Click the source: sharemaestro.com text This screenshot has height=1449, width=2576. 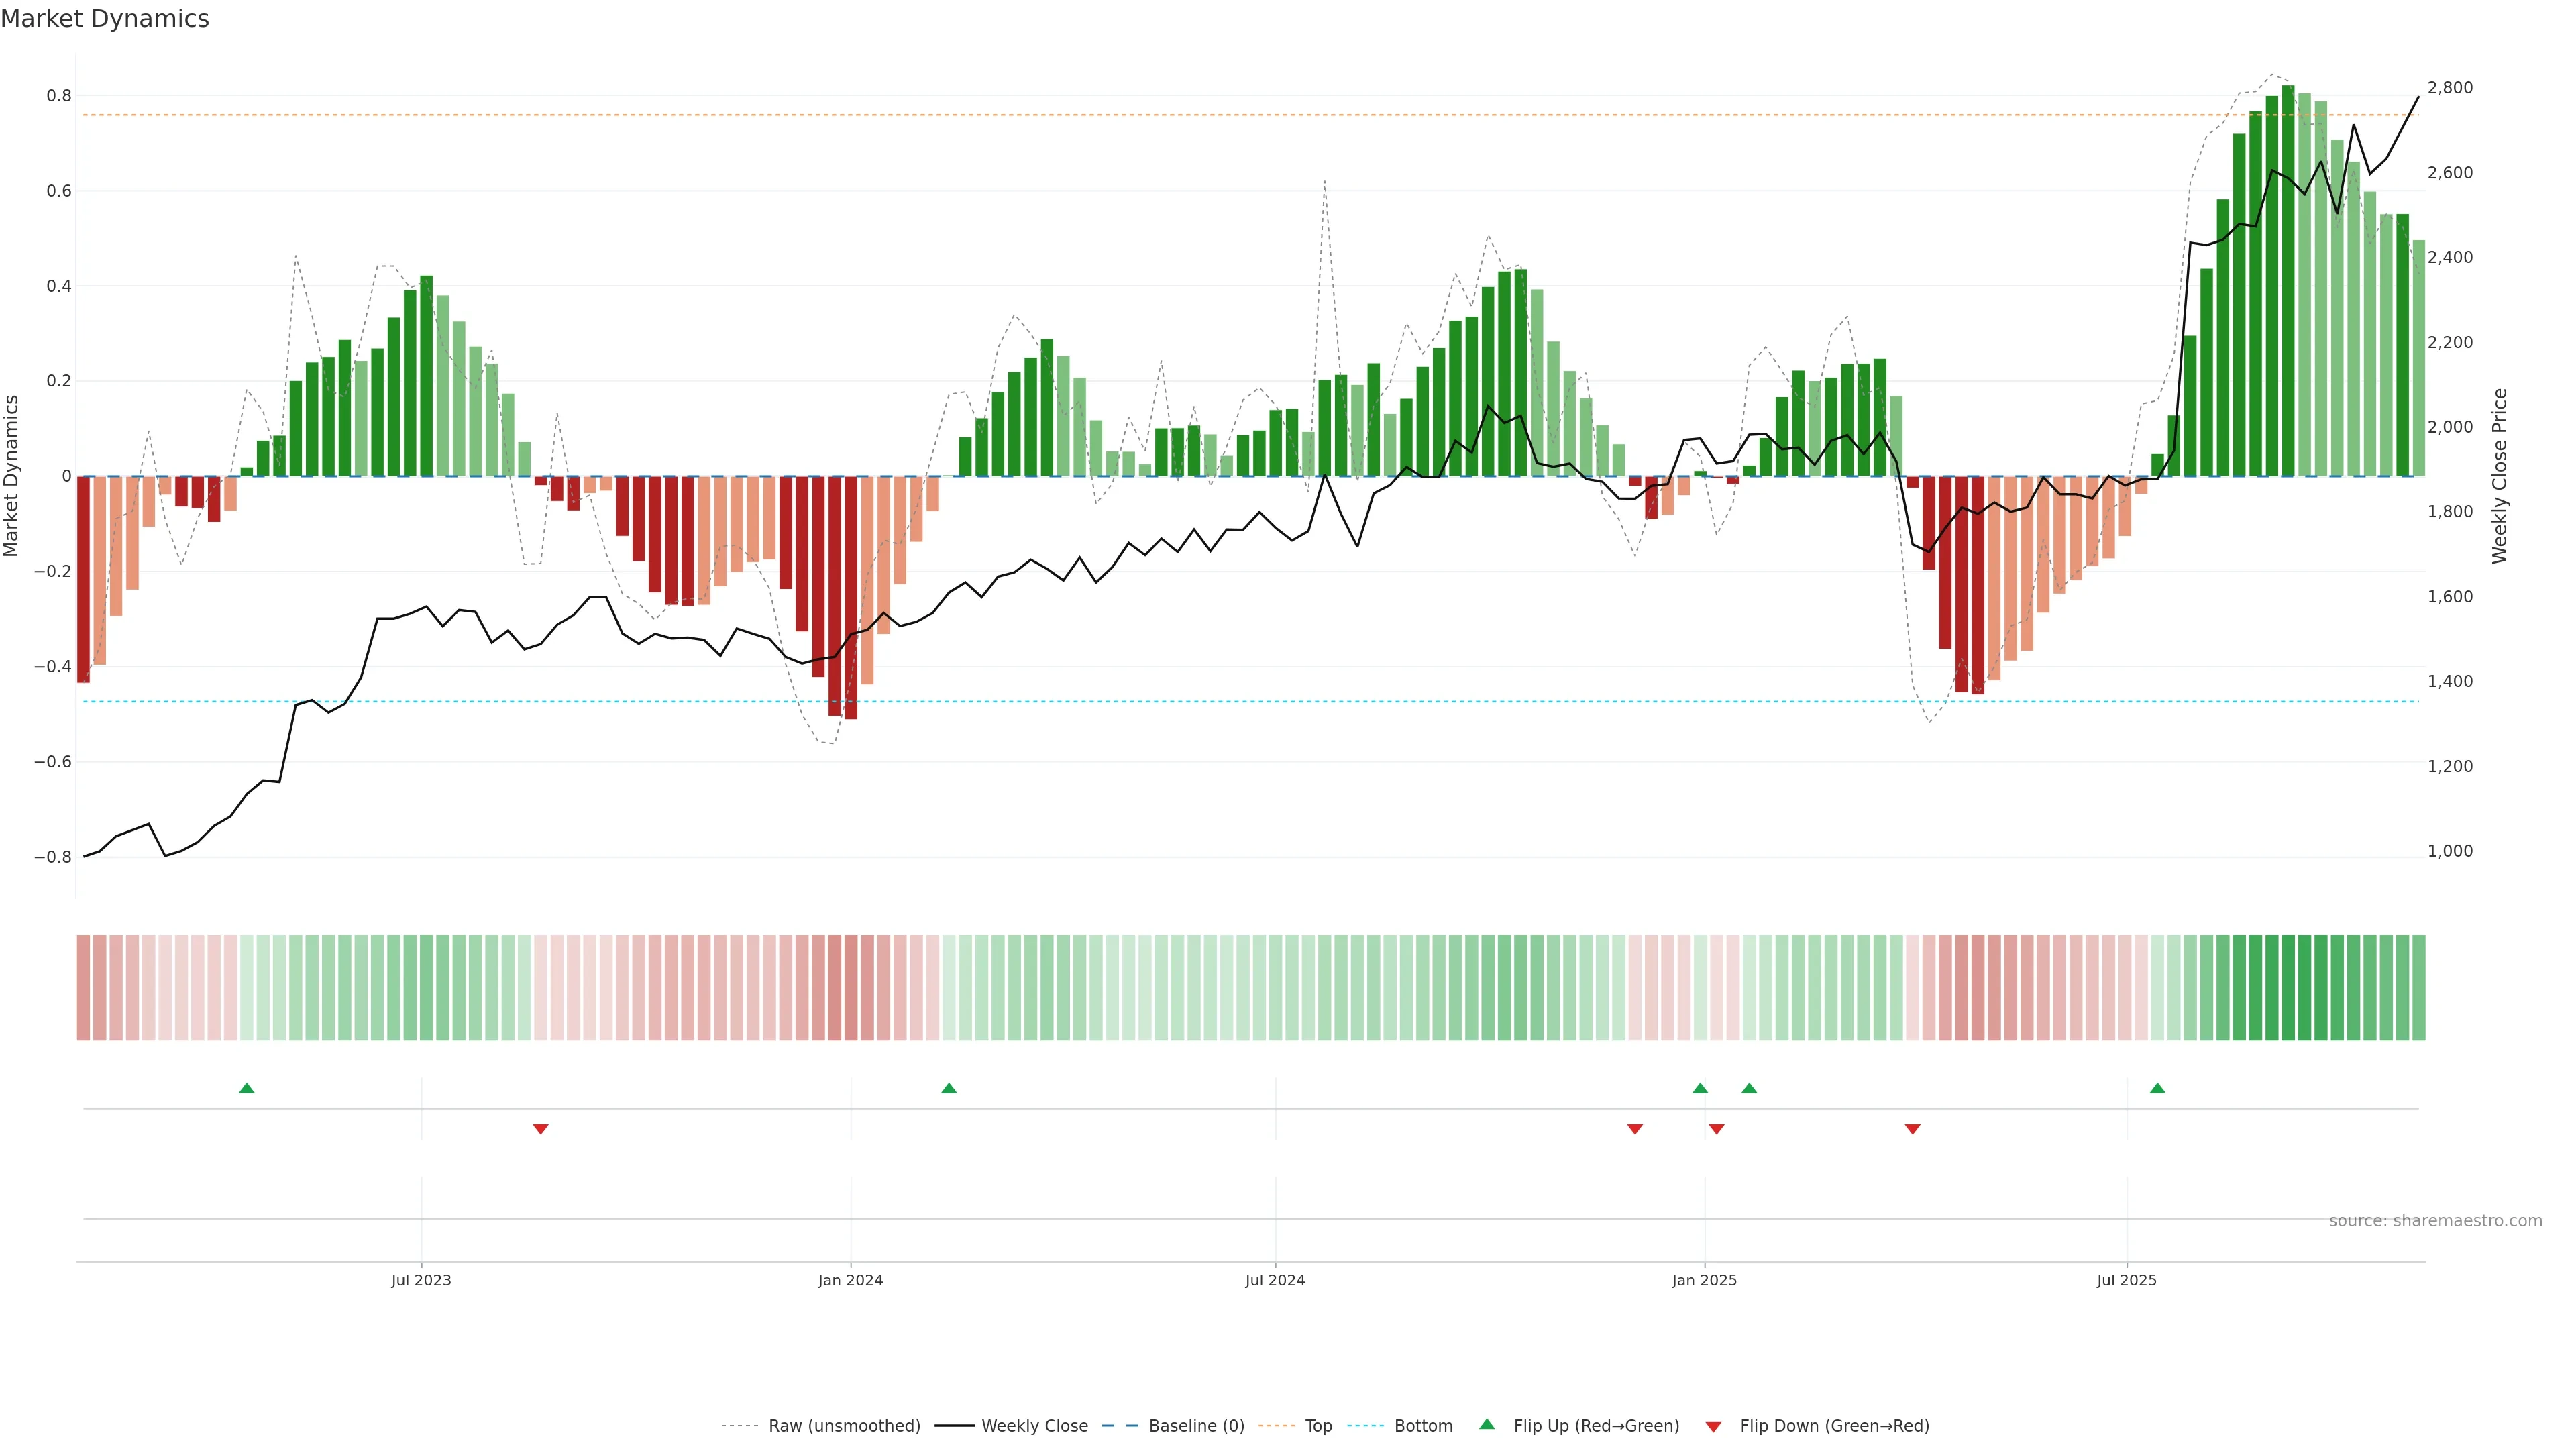(2435, 1220)
